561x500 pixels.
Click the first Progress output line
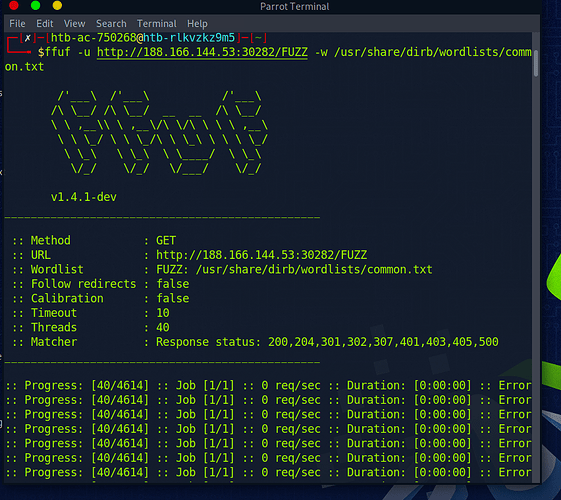tap(268, 386)
